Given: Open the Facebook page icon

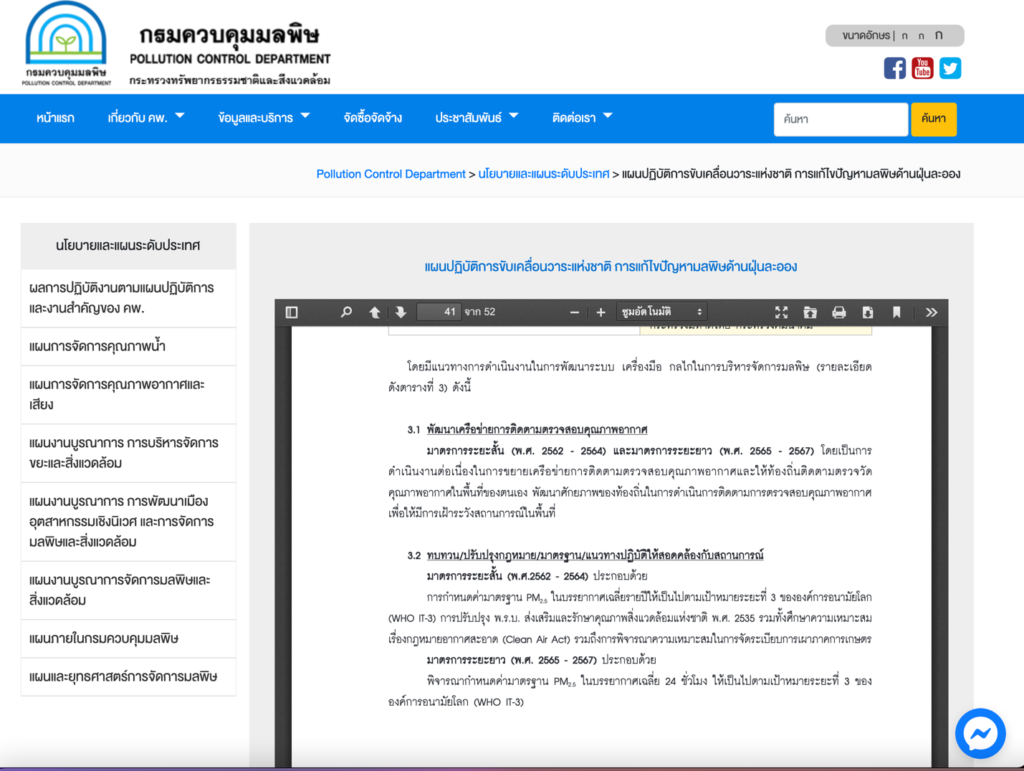Looking at the screenshot, I should [x=895, y=68].
